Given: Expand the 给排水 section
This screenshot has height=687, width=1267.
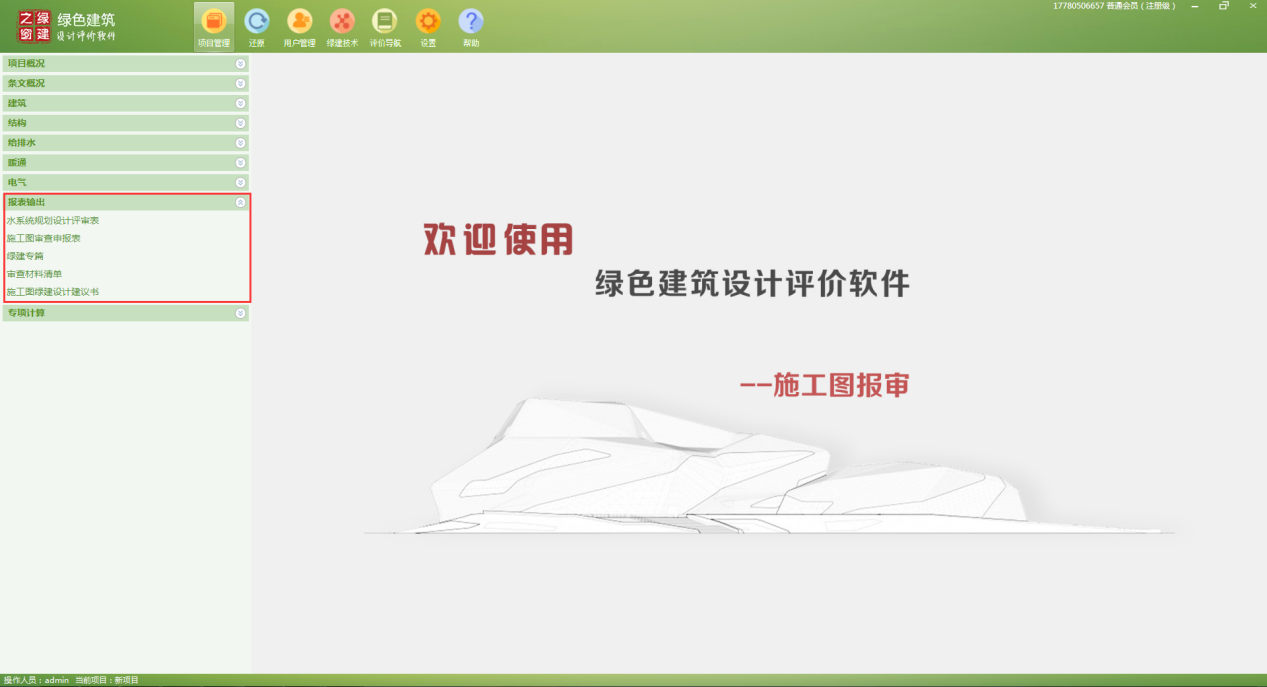Looking at the screenshot, I should (240, 143).
